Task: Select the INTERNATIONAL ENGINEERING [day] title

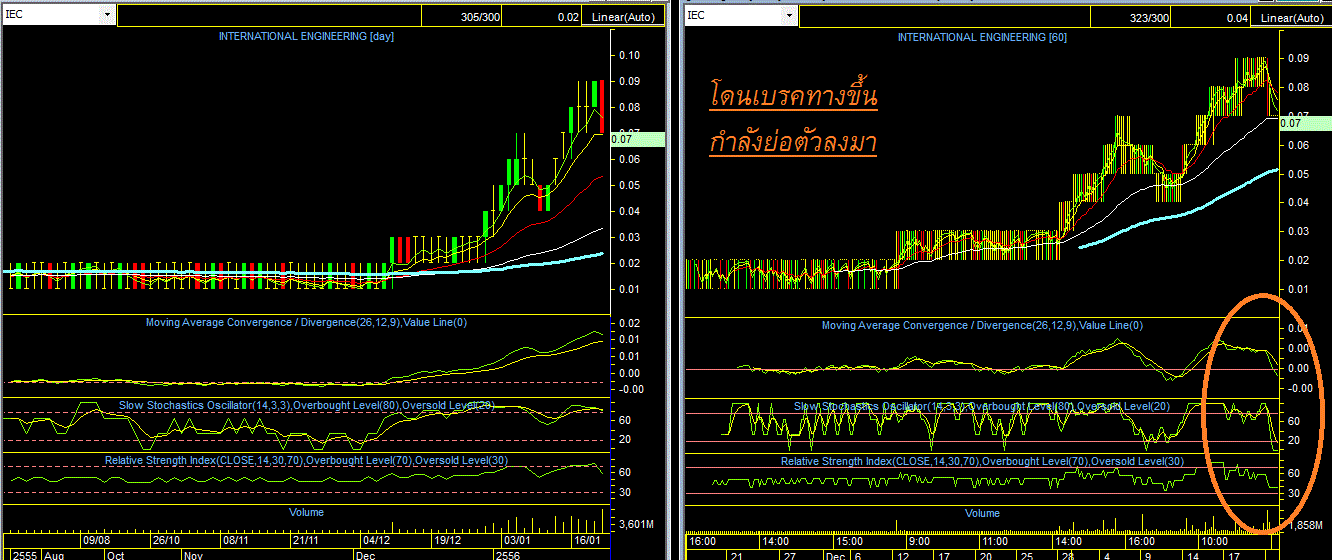Action: pyautogui.click(x=307, y=37)
